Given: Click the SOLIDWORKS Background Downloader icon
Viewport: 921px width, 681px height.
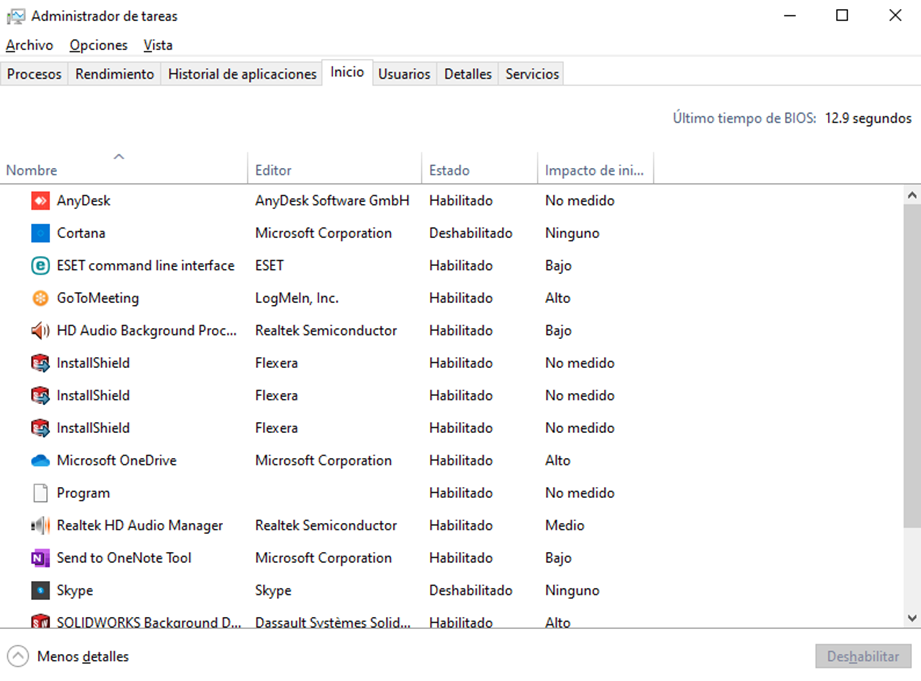Looking at the screenshot, I should coord(40,621).
